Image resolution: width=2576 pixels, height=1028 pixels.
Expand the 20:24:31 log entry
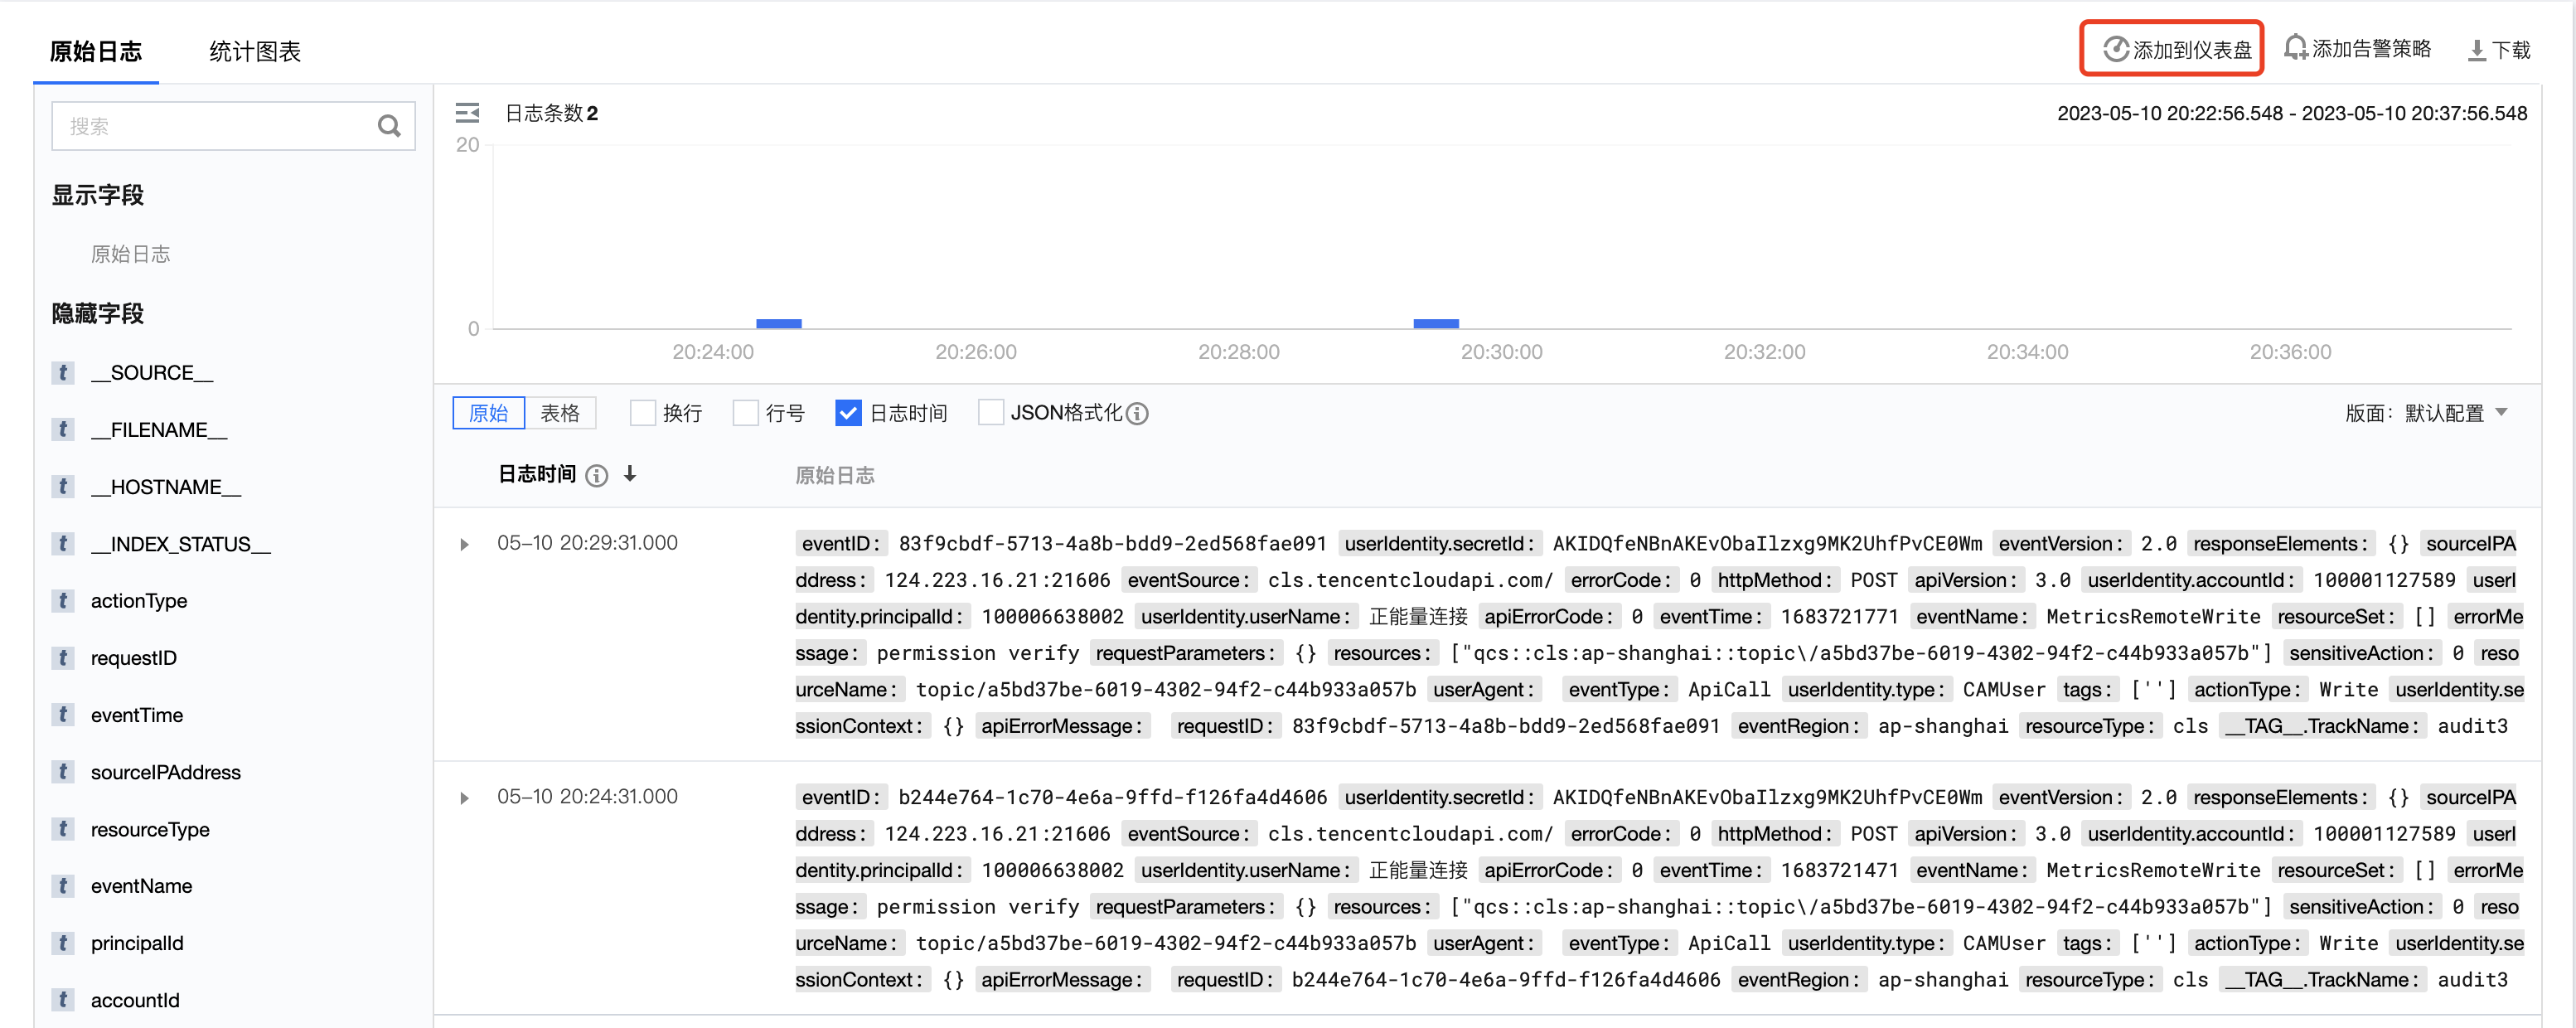tap(464, 798)
